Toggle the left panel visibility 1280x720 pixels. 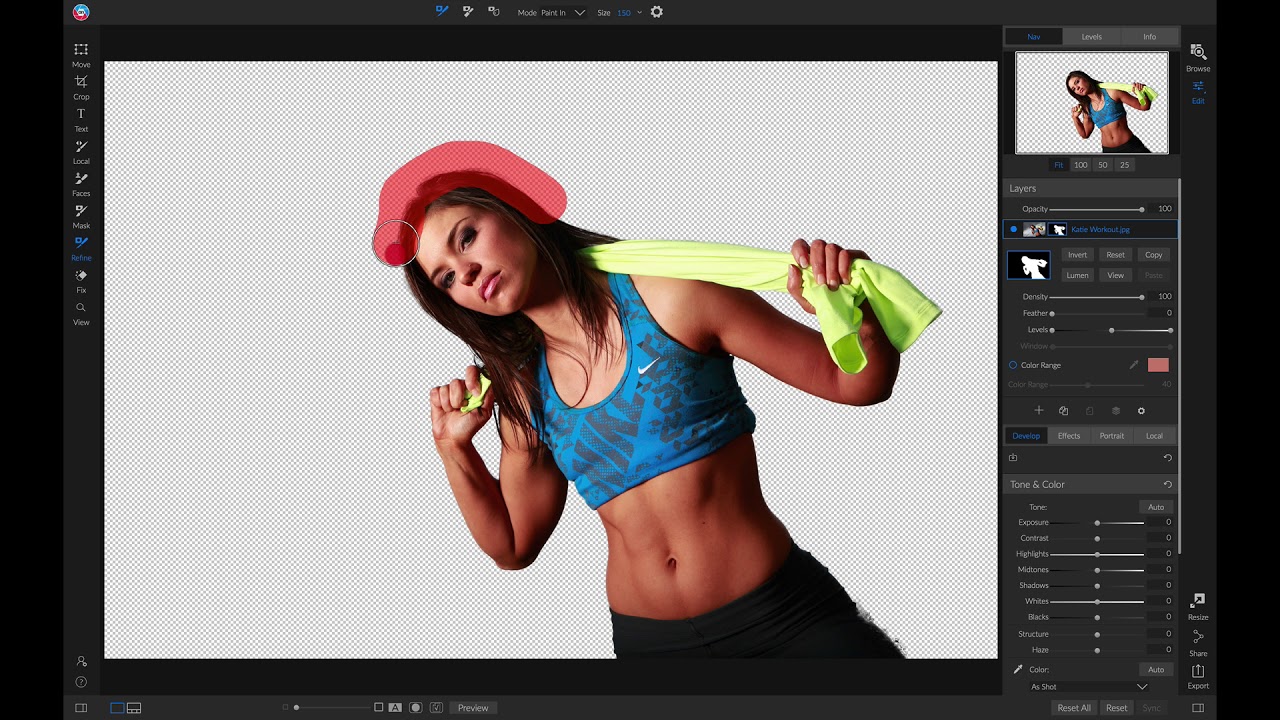tap(81, 708)
